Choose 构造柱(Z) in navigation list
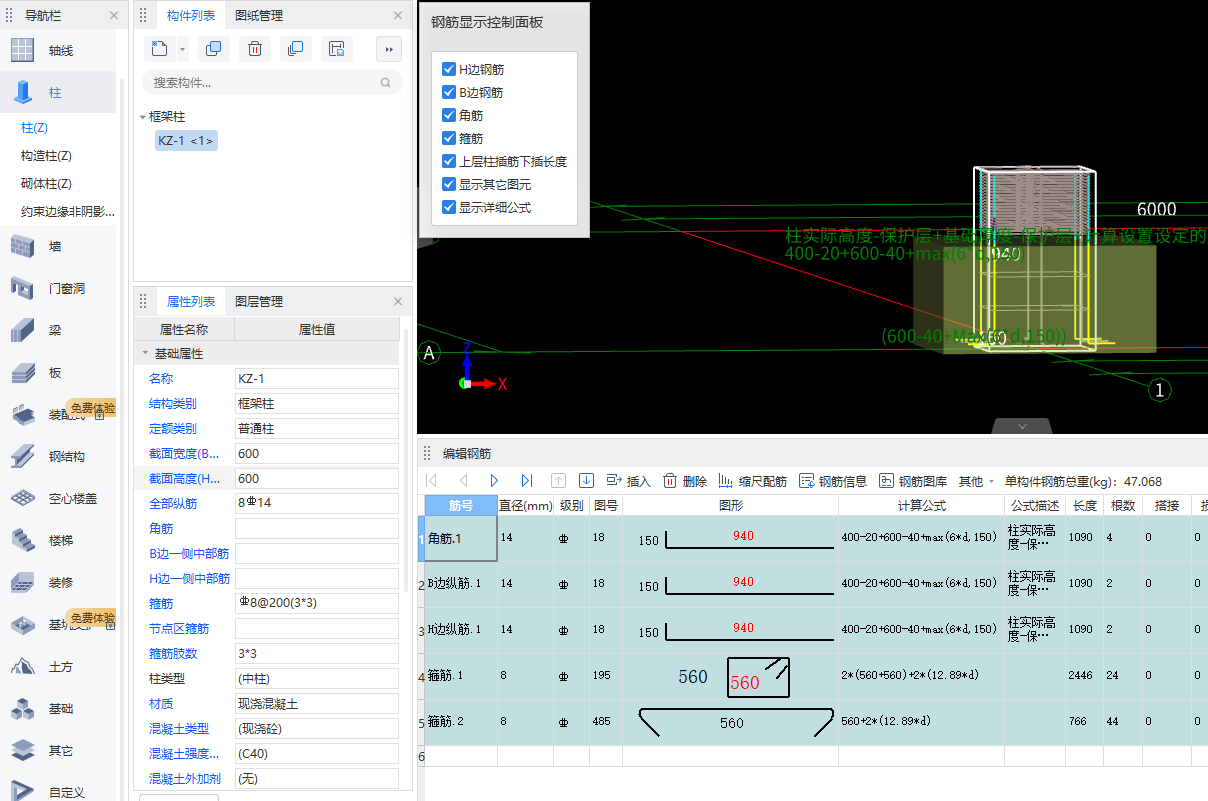 coord(47,156)
